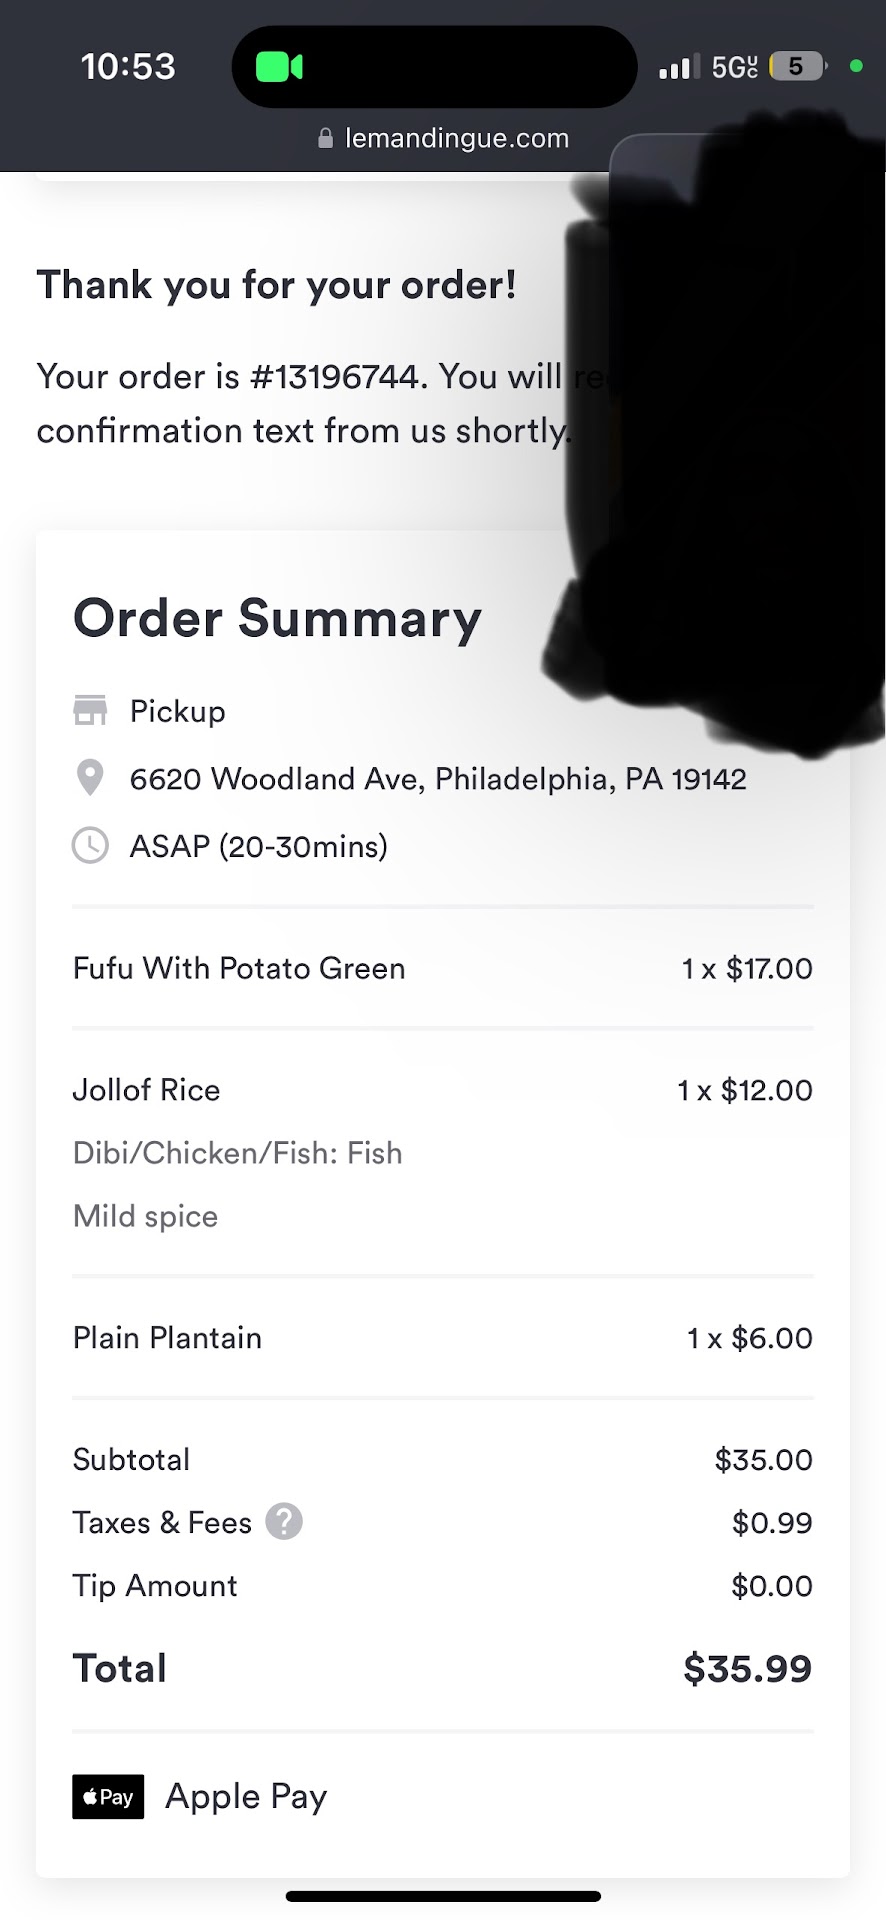This screenshot has height=1920, width=886.
Task: Tap the location pin icon
Action: [90, 778]
